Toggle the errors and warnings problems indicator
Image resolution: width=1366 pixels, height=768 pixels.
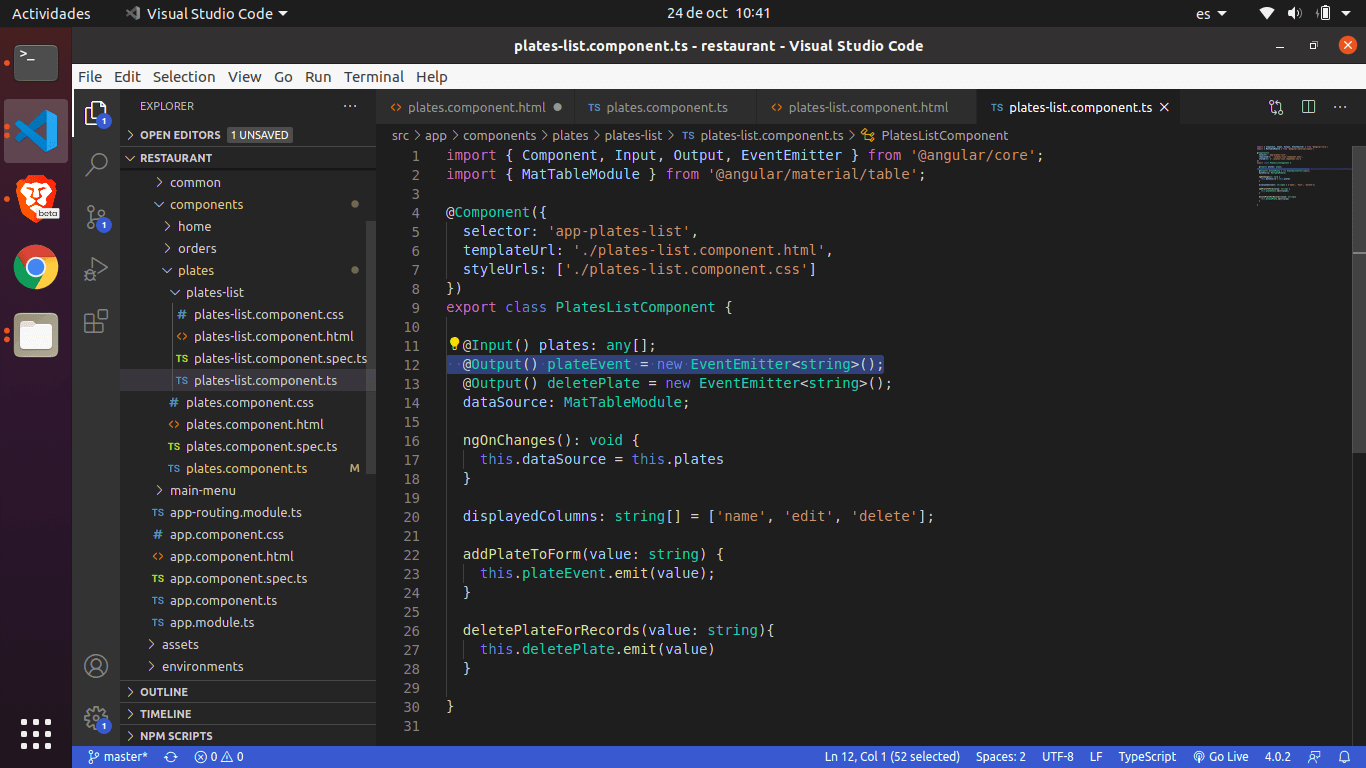pyautogui.click(x=219, y=757)
